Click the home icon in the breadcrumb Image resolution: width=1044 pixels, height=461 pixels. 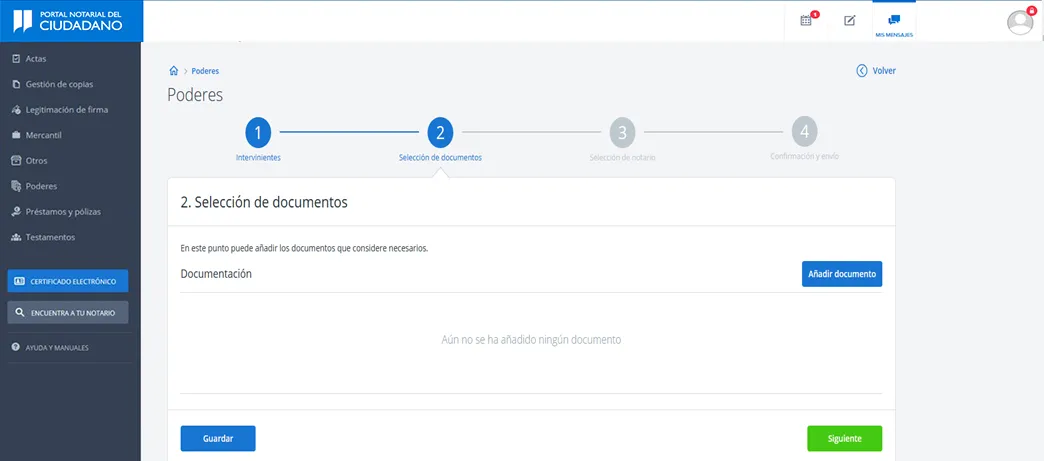pyautogui.click(x=174, y=71)
